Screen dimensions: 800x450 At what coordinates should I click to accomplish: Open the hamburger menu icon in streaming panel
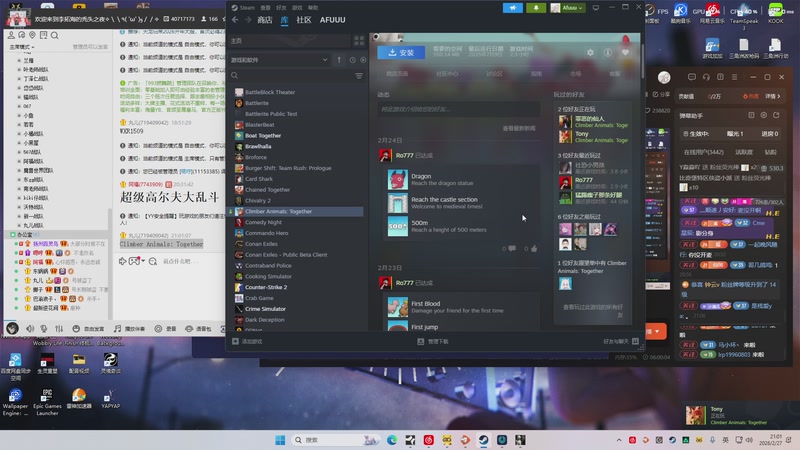[734, 77]
